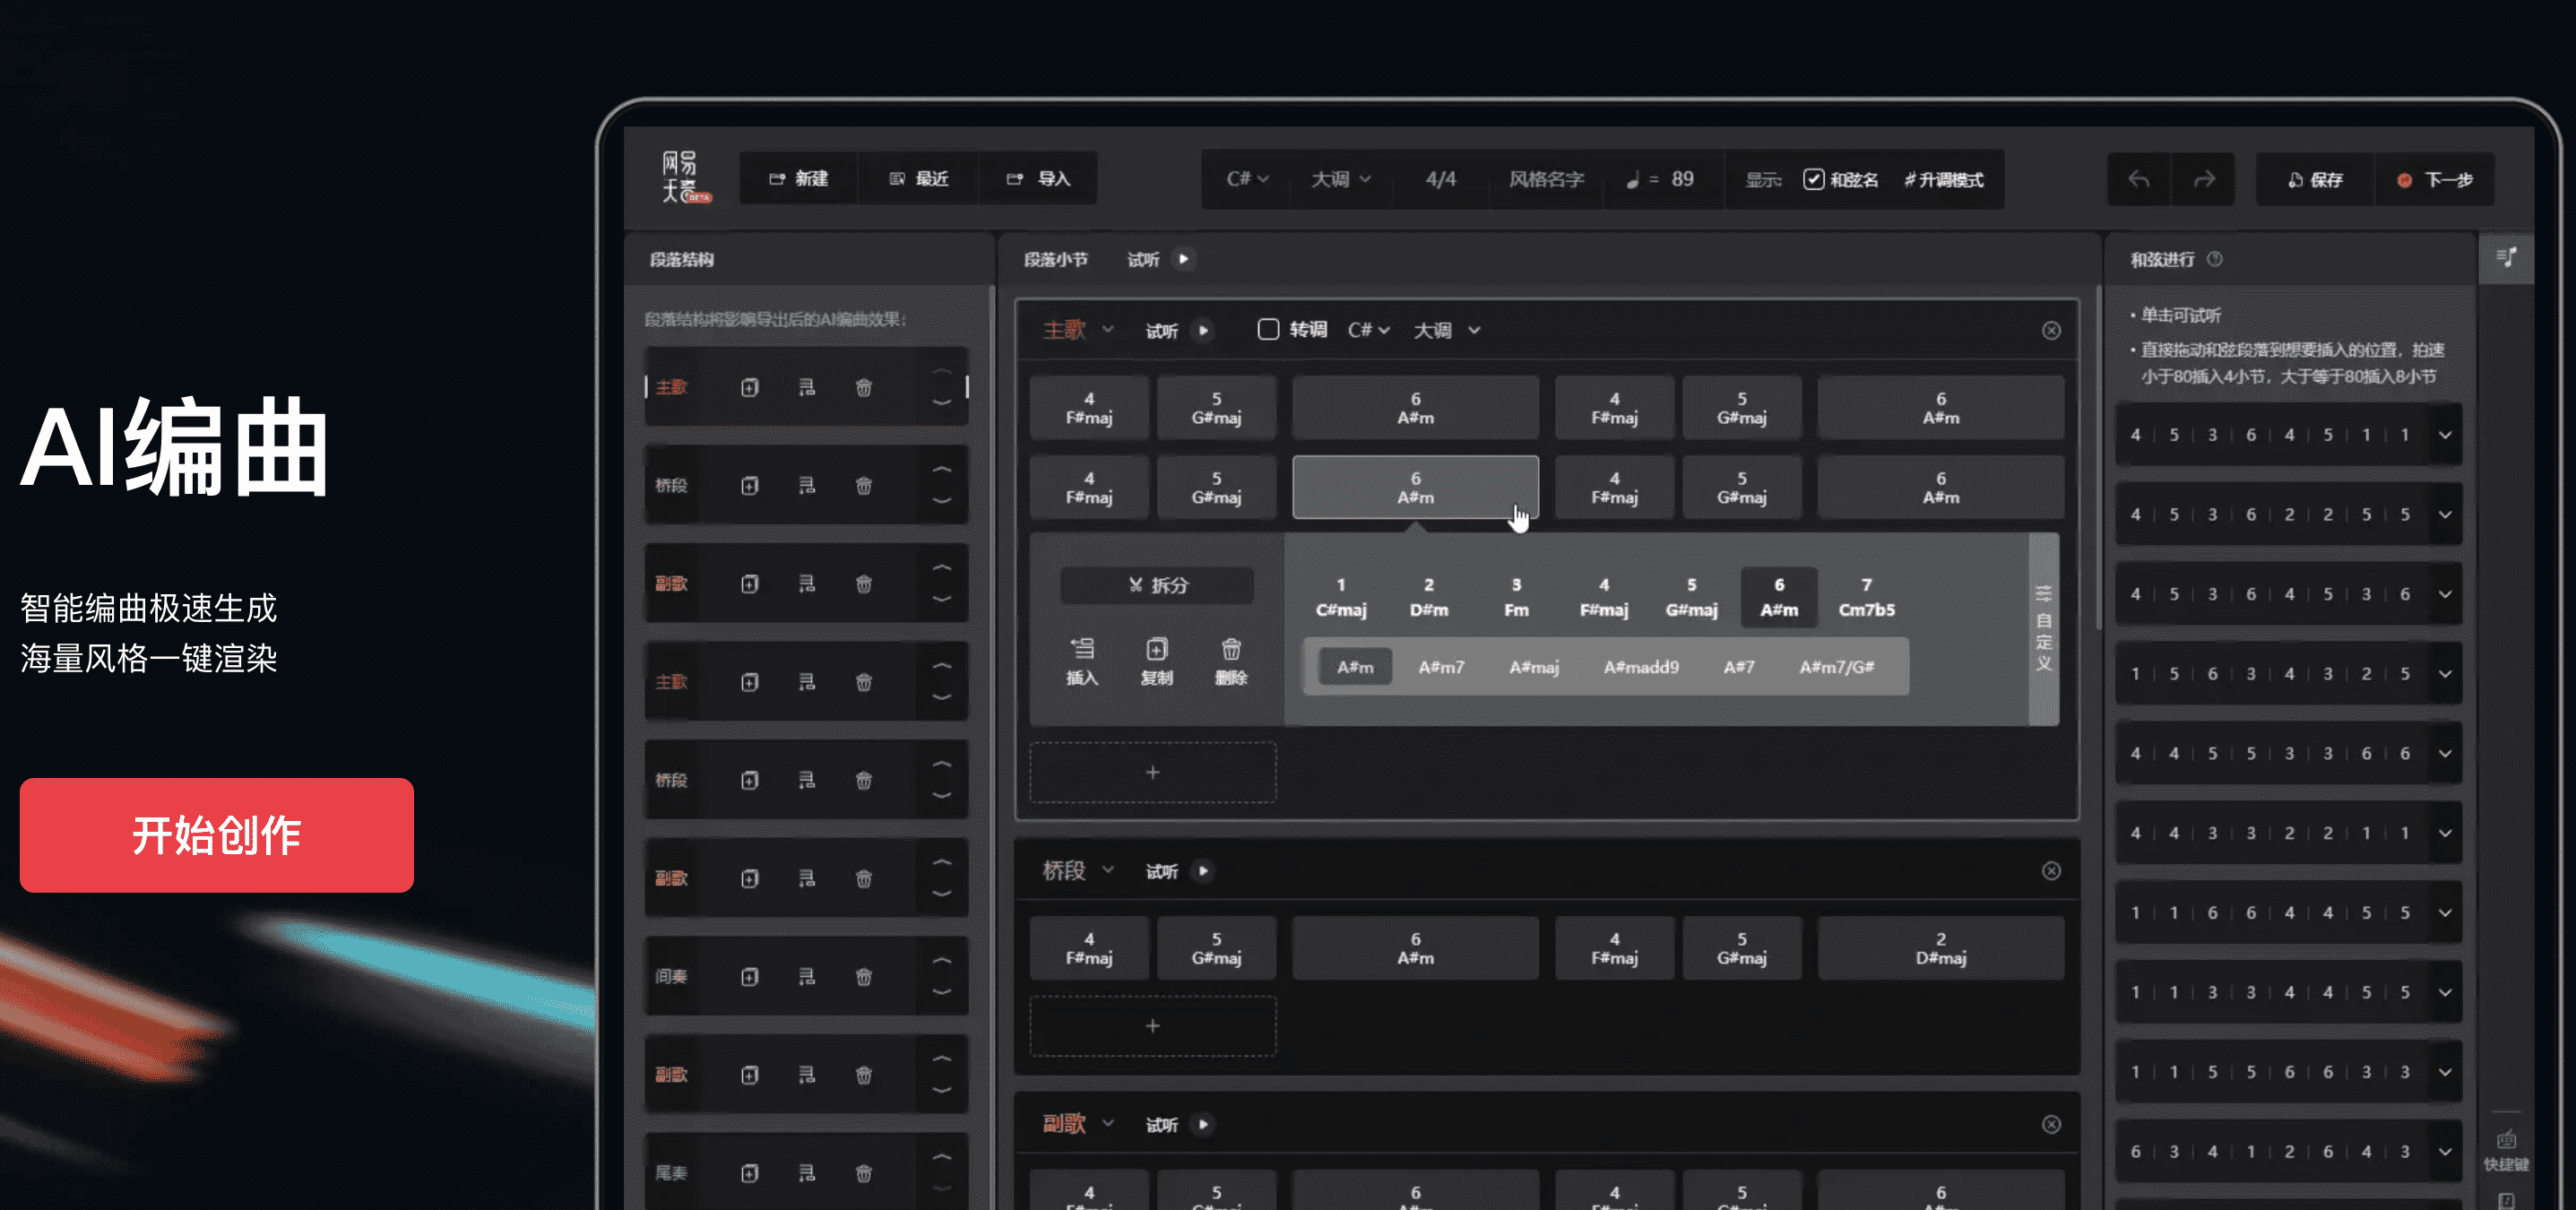The width and height of the screenshot is (2576, 1210).
Task: Play the 段落小节 preview (试听) button
Action: [1183, 259]
